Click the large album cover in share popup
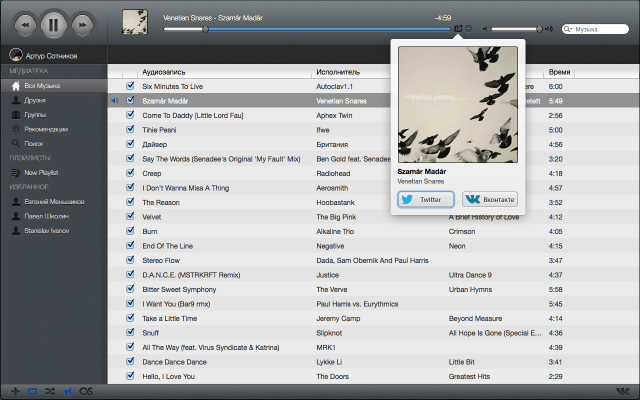The image size is (640, 400). pos(458,104)
